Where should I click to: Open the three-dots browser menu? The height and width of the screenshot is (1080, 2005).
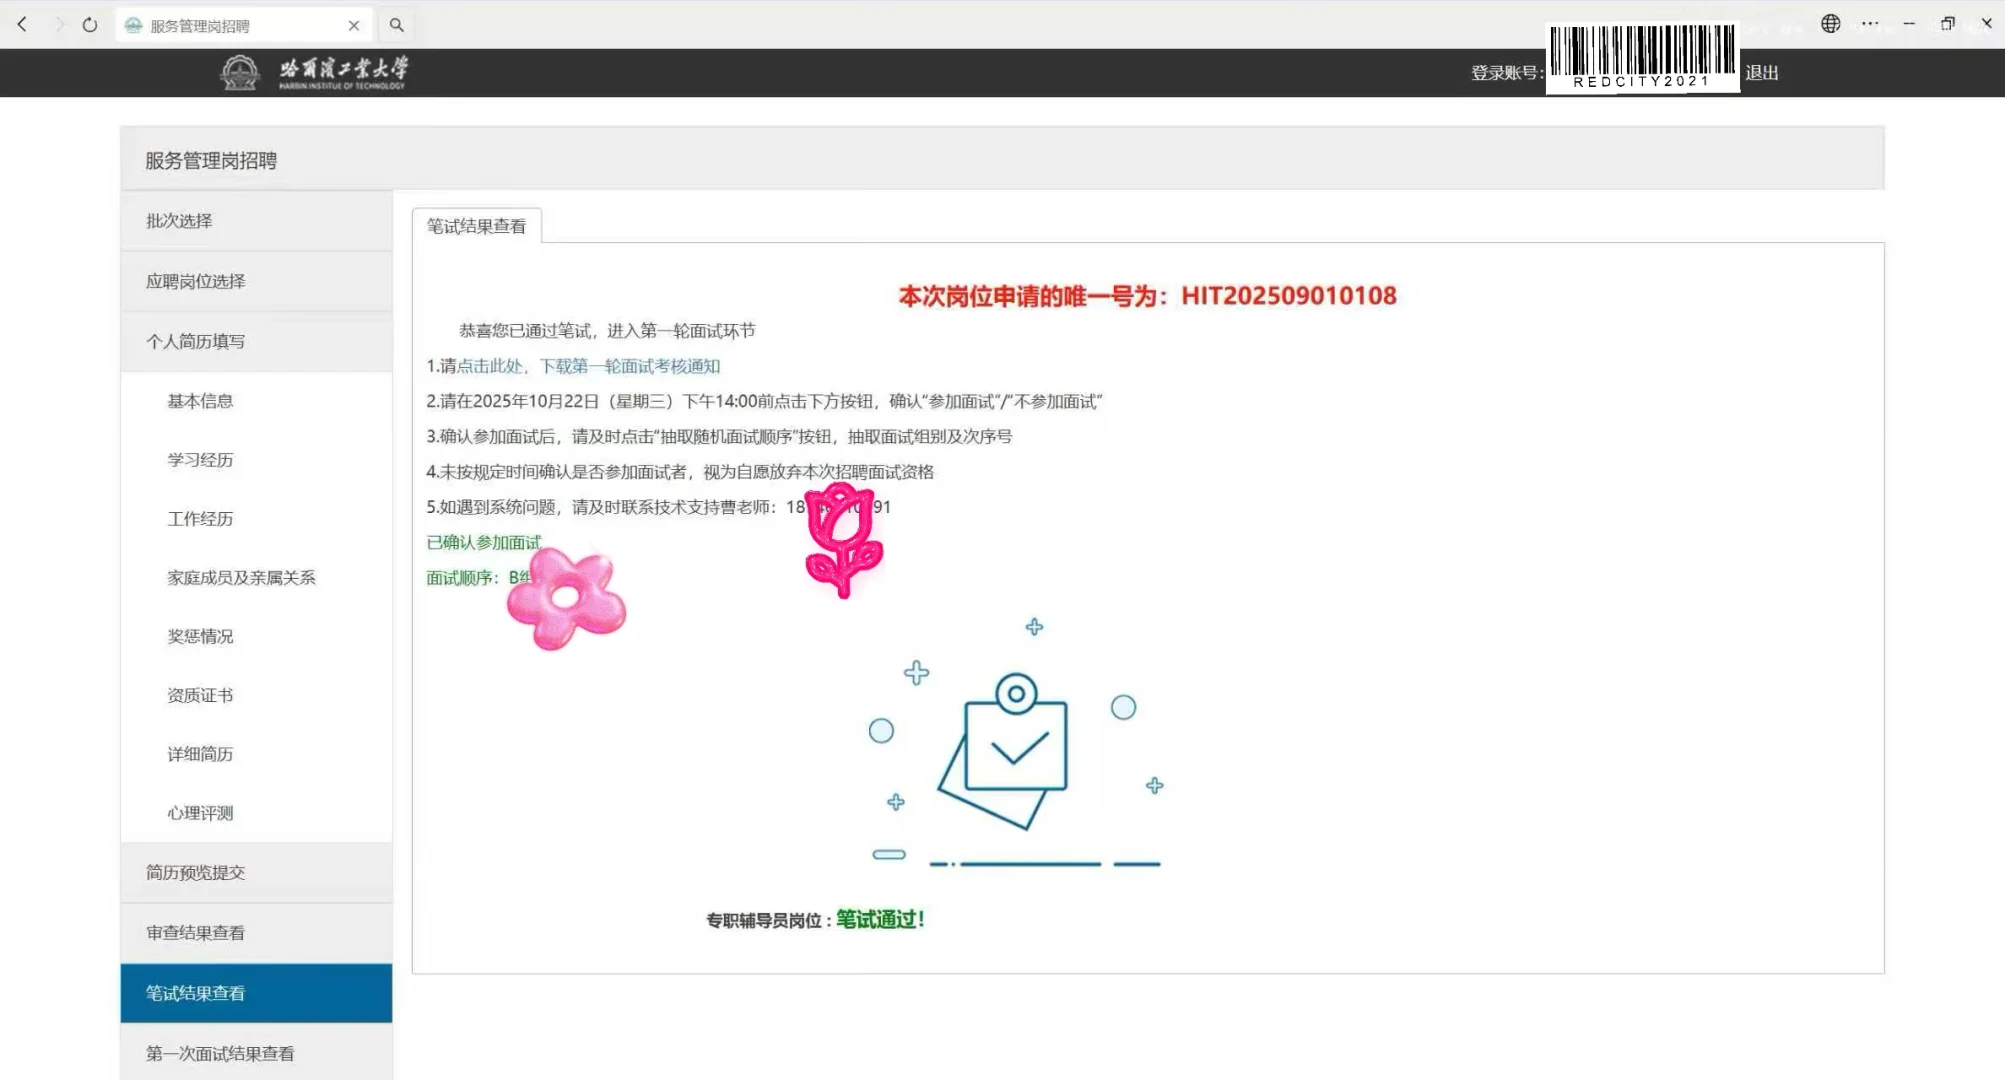(1869, 24)
